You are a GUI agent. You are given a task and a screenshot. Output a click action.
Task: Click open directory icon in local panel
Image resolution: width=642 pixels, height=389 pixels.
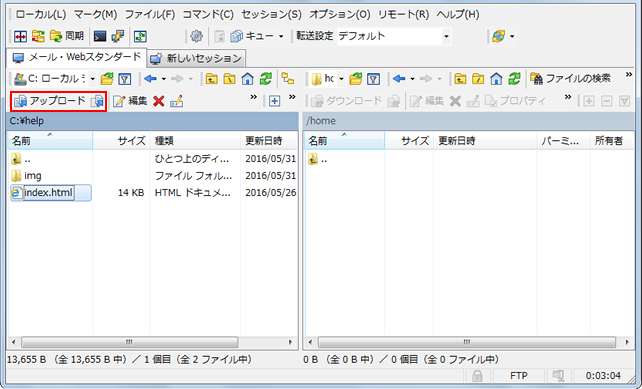(107, 79)
